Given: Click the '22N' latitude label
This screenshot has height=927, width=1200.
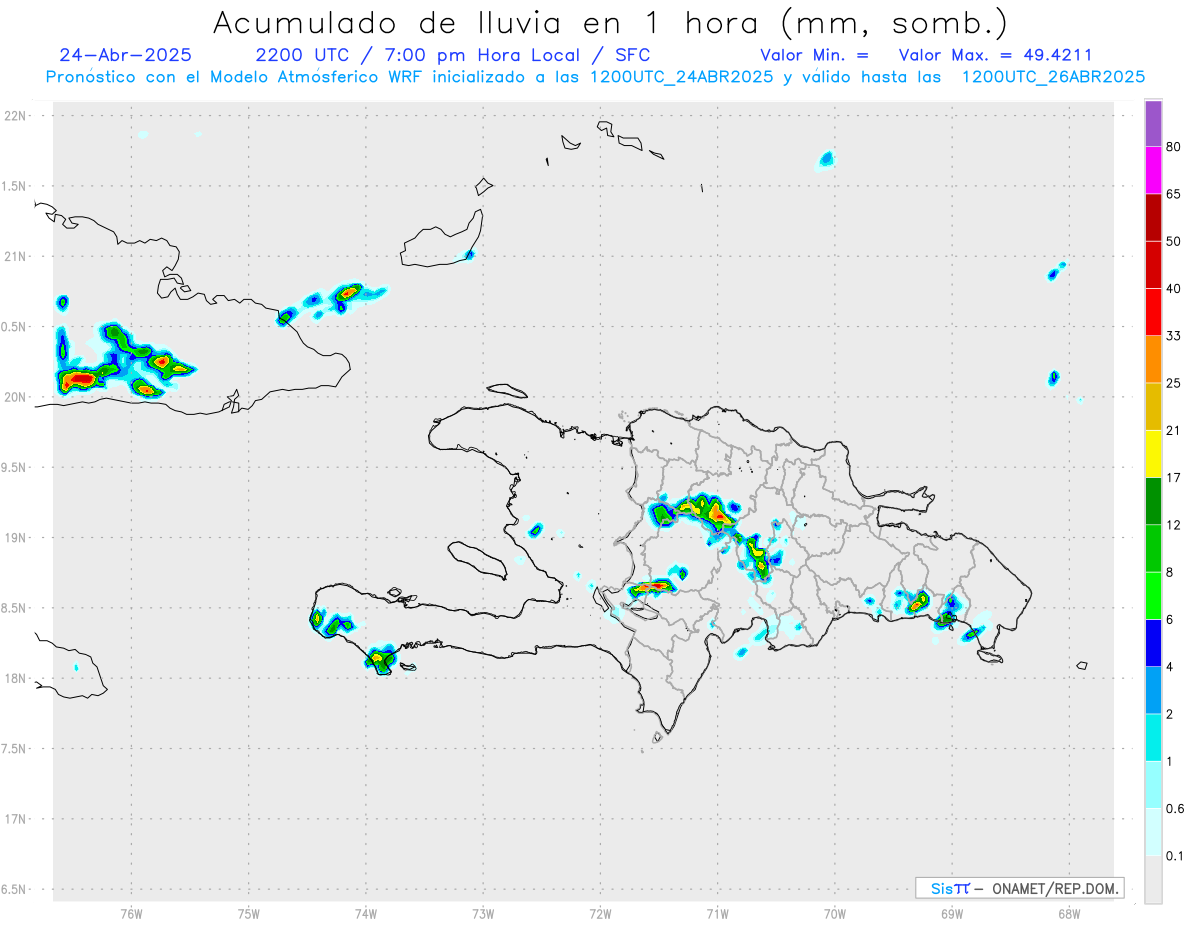Looking at the screenshot, I should [x=16, y=116].
